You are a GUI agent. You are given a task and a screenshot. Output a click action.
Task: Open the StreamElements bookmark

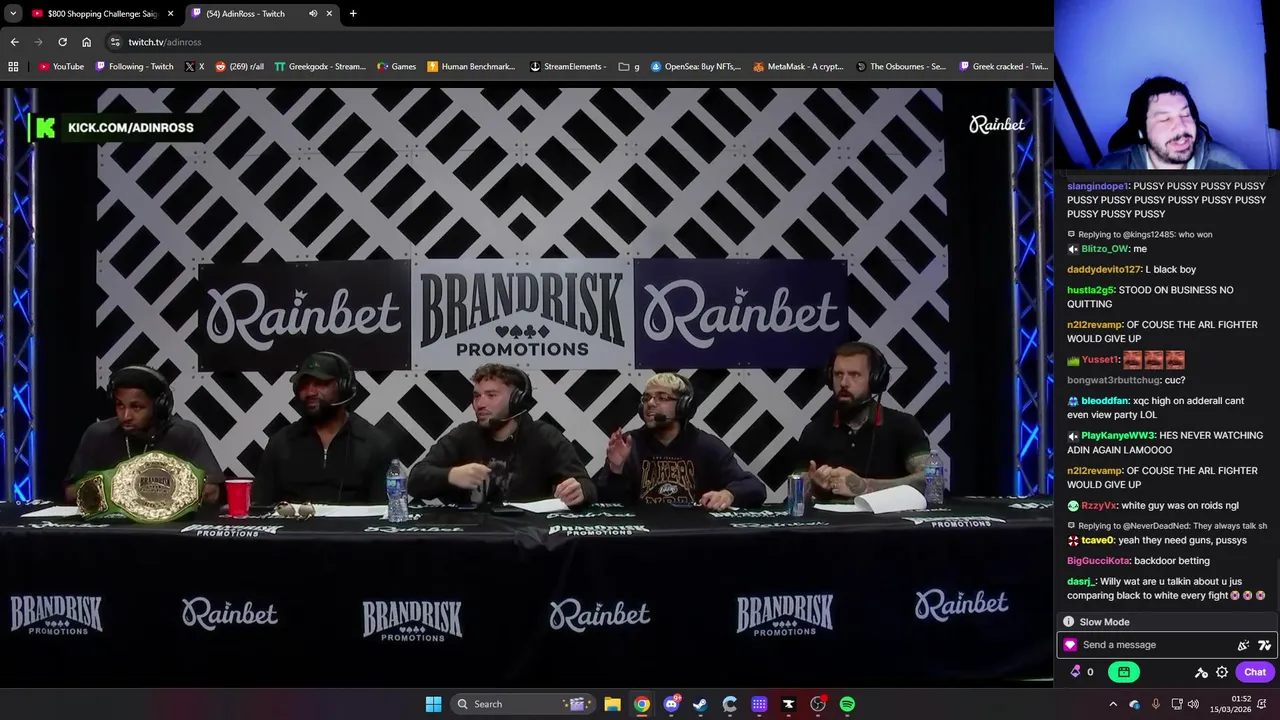568,66
